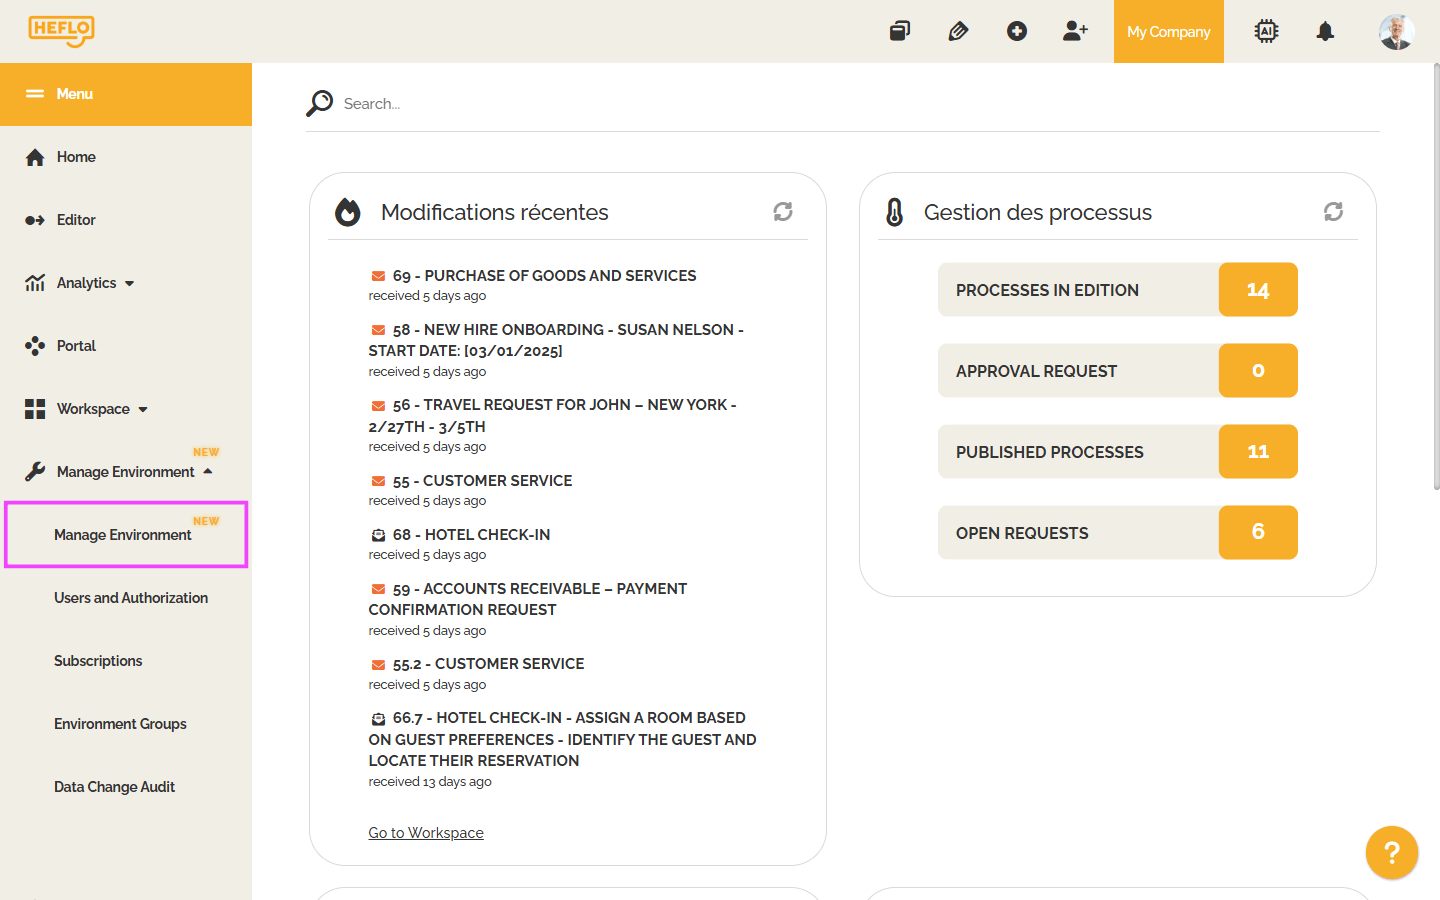The width and height of the screenshot is (1440, 900).
Task: Refresh Modifications récentes panel
Action: (783, 211)
